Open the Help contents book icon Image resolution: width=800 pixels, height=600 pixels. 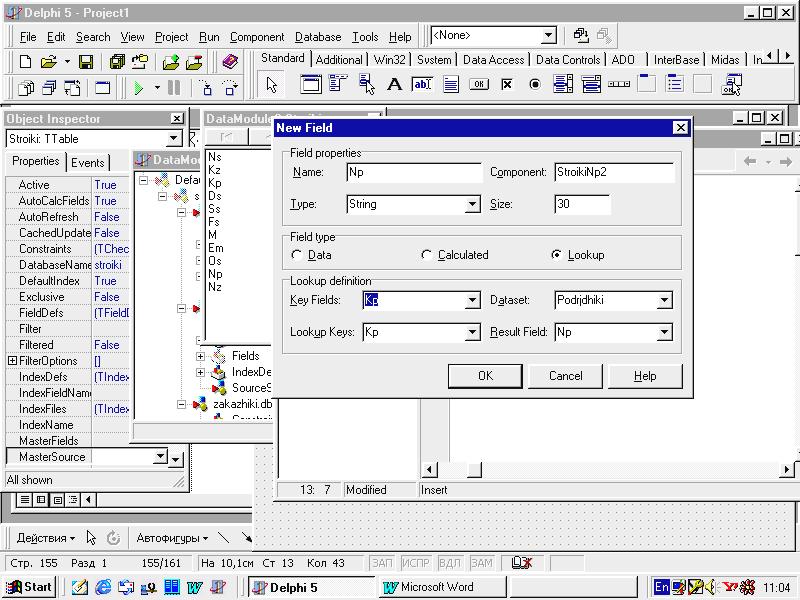click(231, 62)
